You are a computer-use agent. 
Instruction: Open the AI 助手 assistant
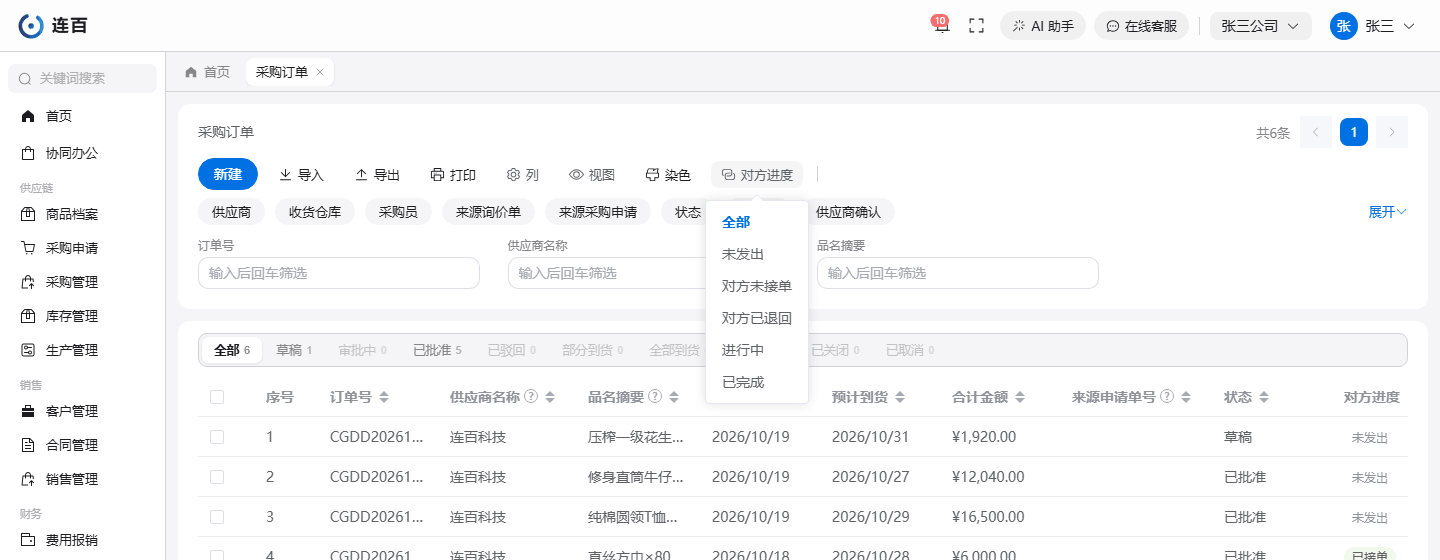pos(1043,26)
